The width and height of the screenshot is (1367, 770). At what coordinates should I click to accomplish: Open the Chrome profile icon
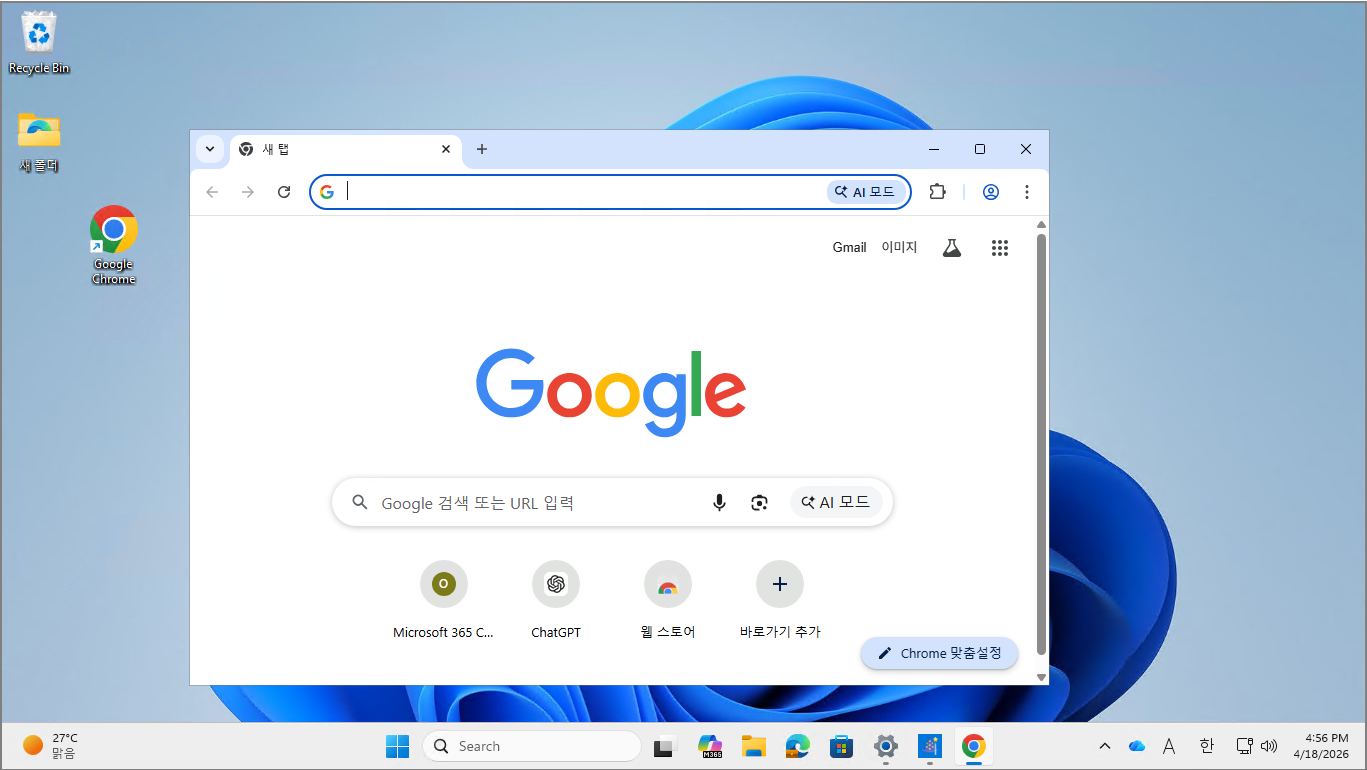click(x=991, y=192)
